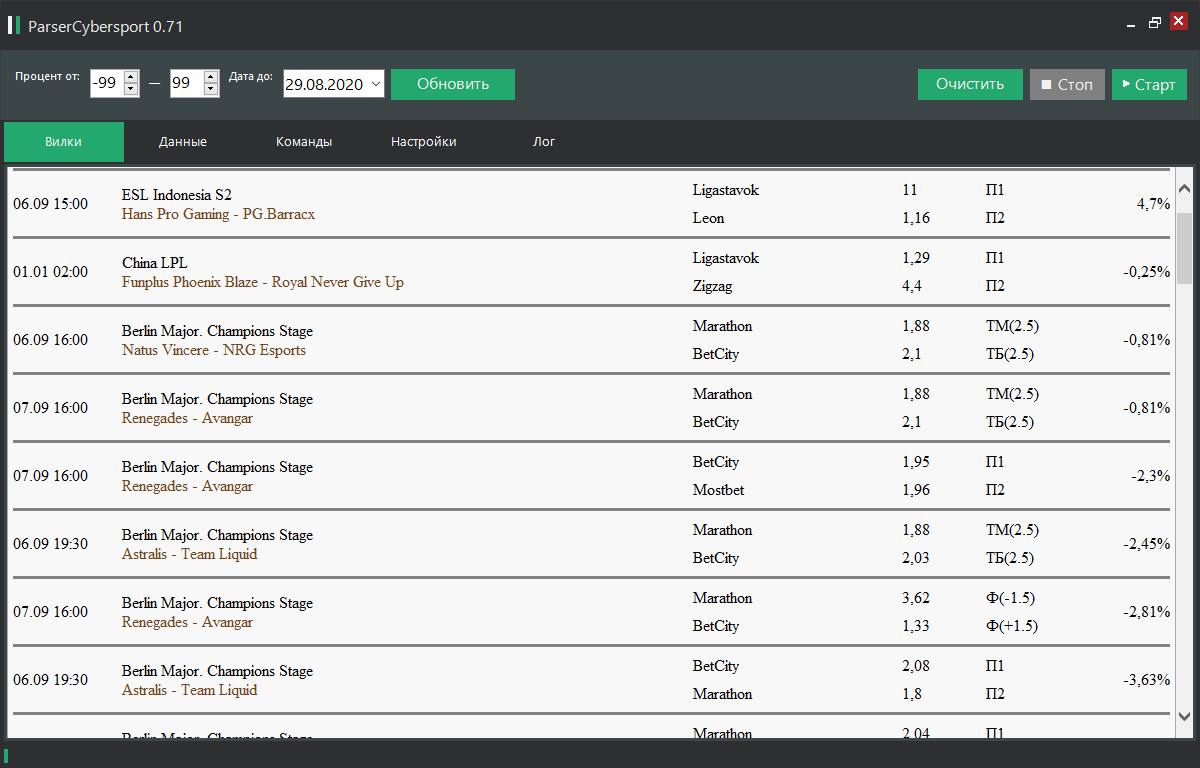Minimize the ParserCybersport window

tap(1131, 24)
